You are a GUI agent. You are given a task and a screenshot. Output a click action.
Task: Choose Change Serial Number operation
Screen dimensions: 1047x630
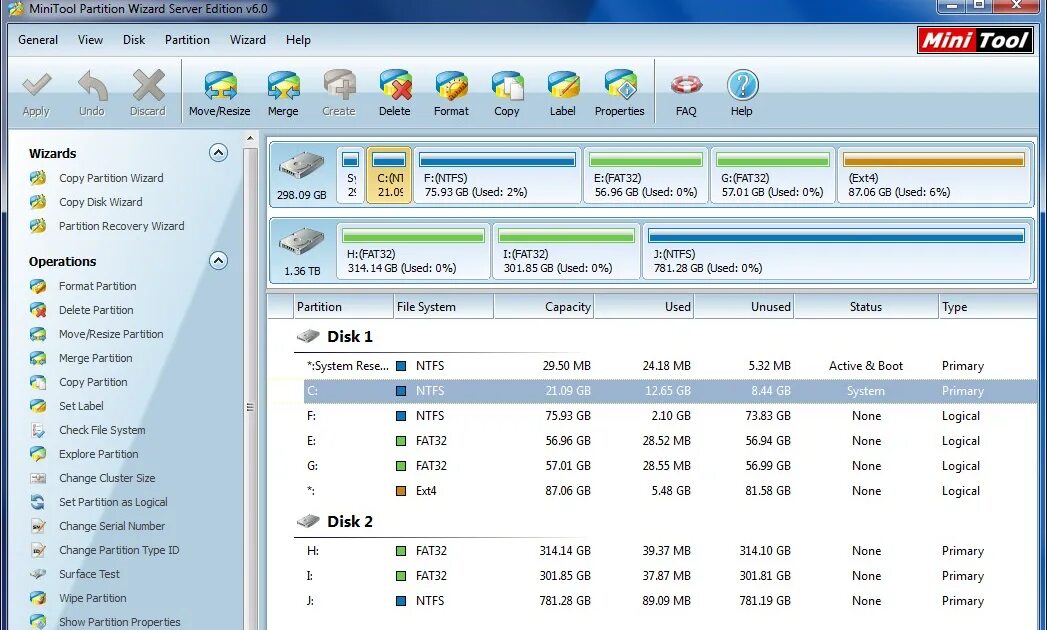pyautogui.click(x=112, y=526)
